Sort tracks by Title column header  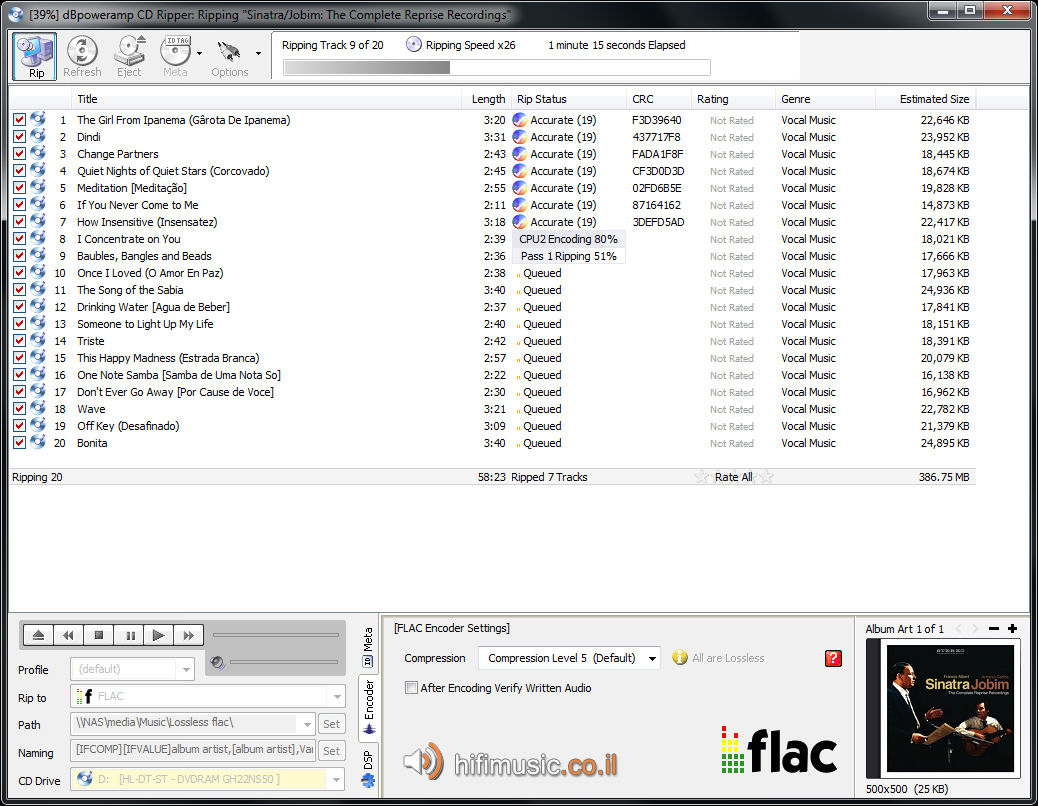(x=266, y=99)
